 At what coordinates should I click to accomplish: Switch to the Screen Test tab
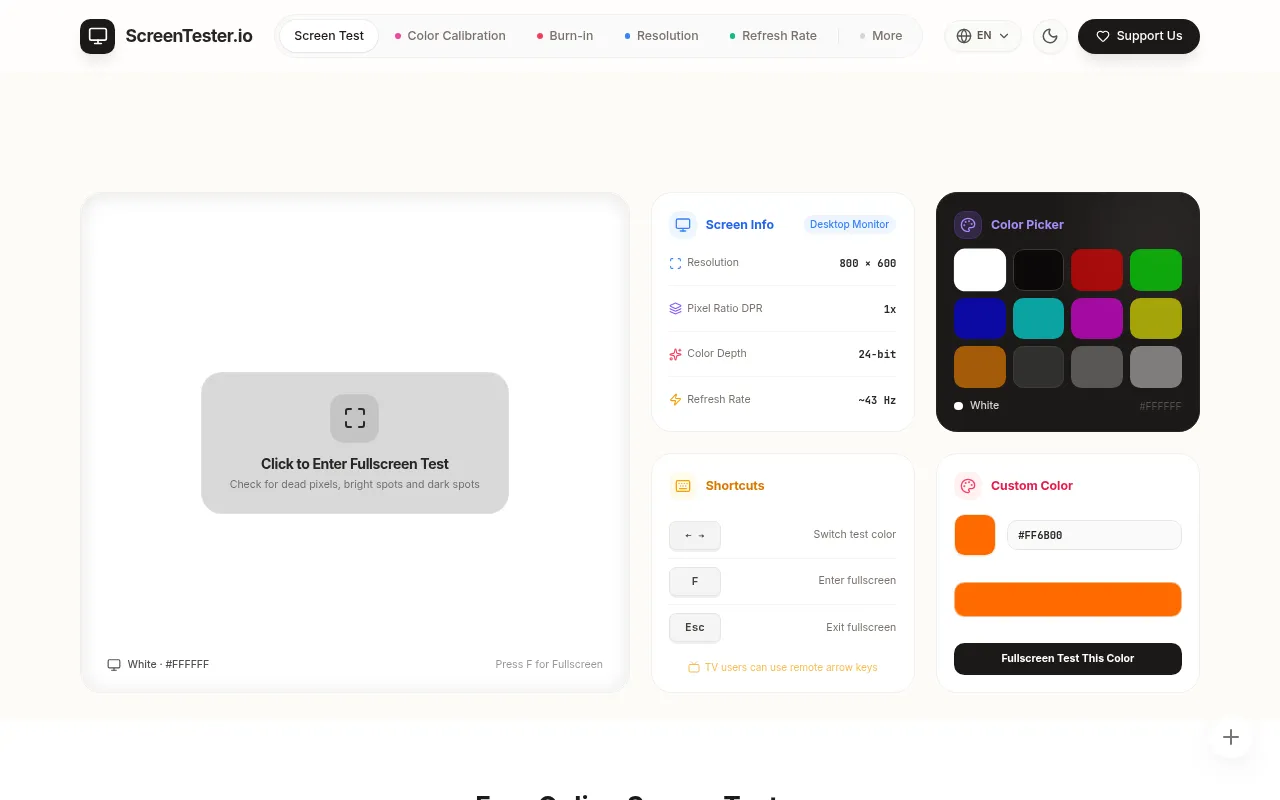(329, 36)
